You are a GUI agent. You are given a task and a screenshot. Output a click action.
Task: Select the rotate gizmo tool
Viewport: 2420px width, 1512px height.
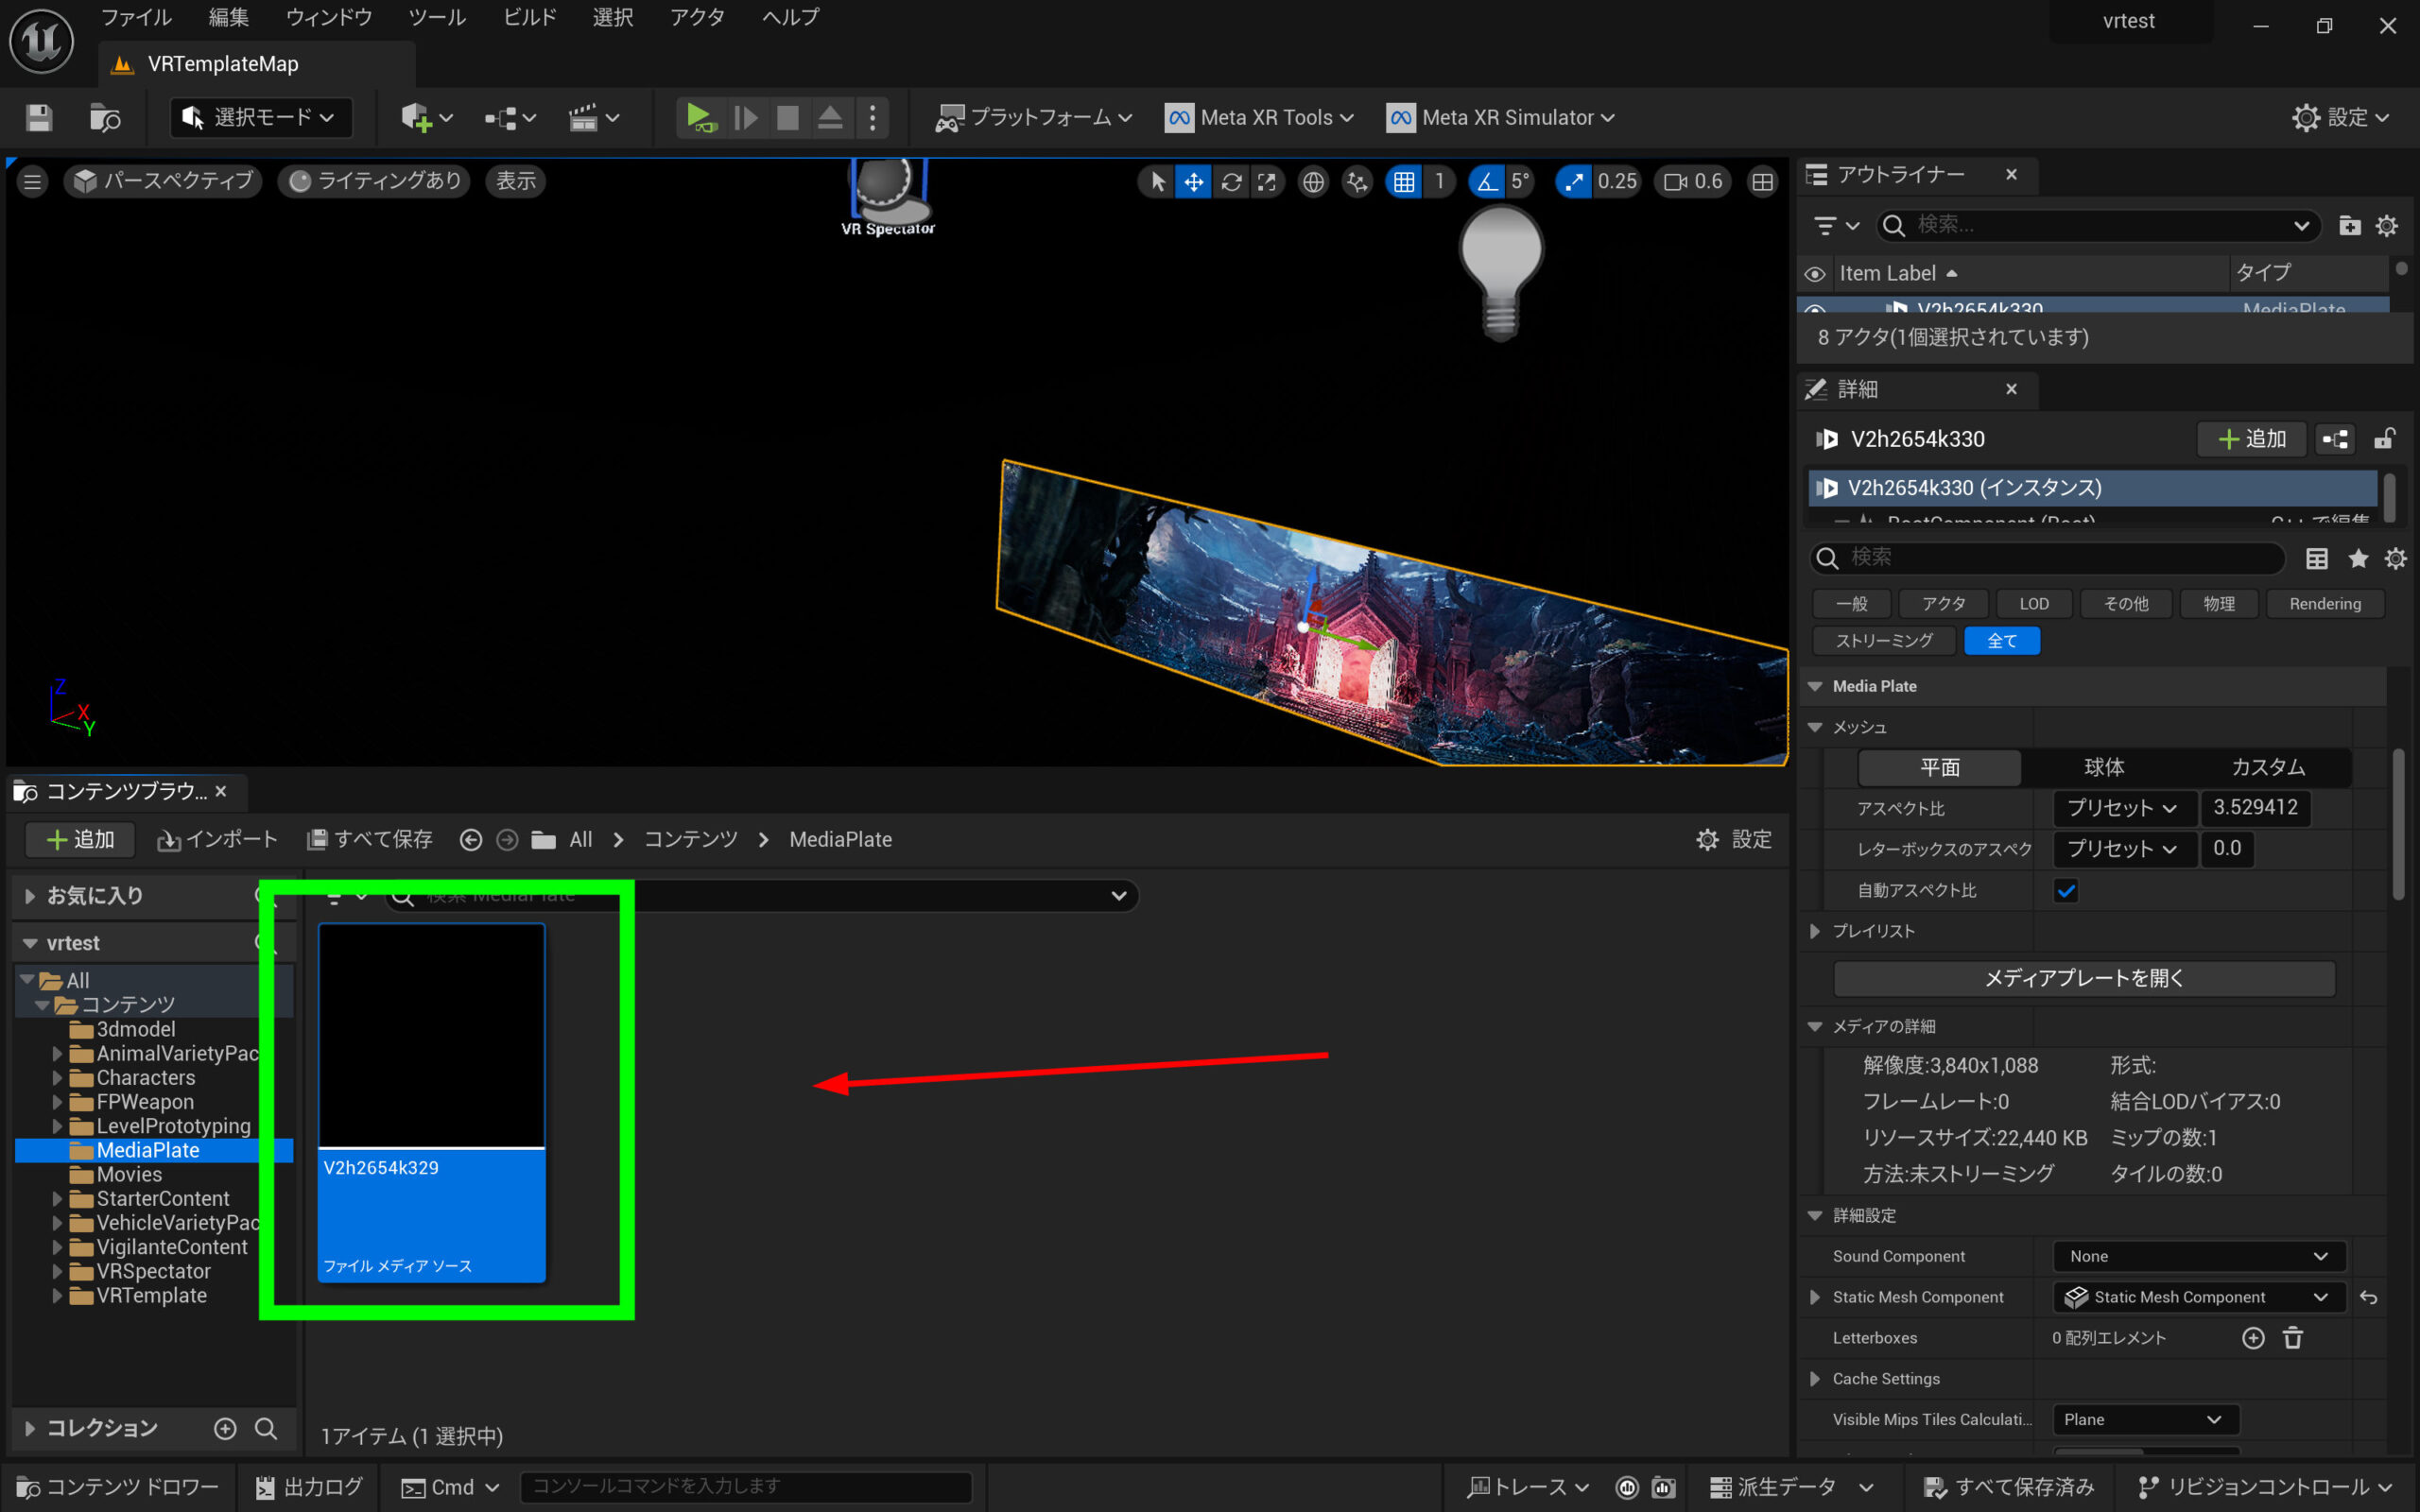tap(1231, 181)
